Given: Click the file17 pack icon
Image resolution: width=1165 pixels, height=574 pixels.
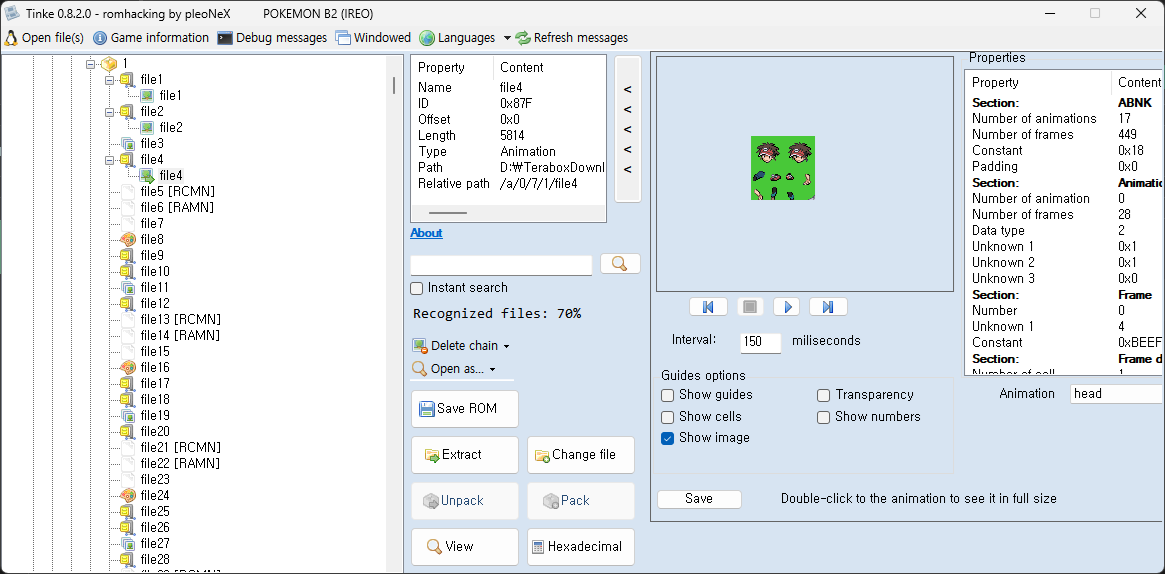Looking at the screenshot, I should 127,383.
